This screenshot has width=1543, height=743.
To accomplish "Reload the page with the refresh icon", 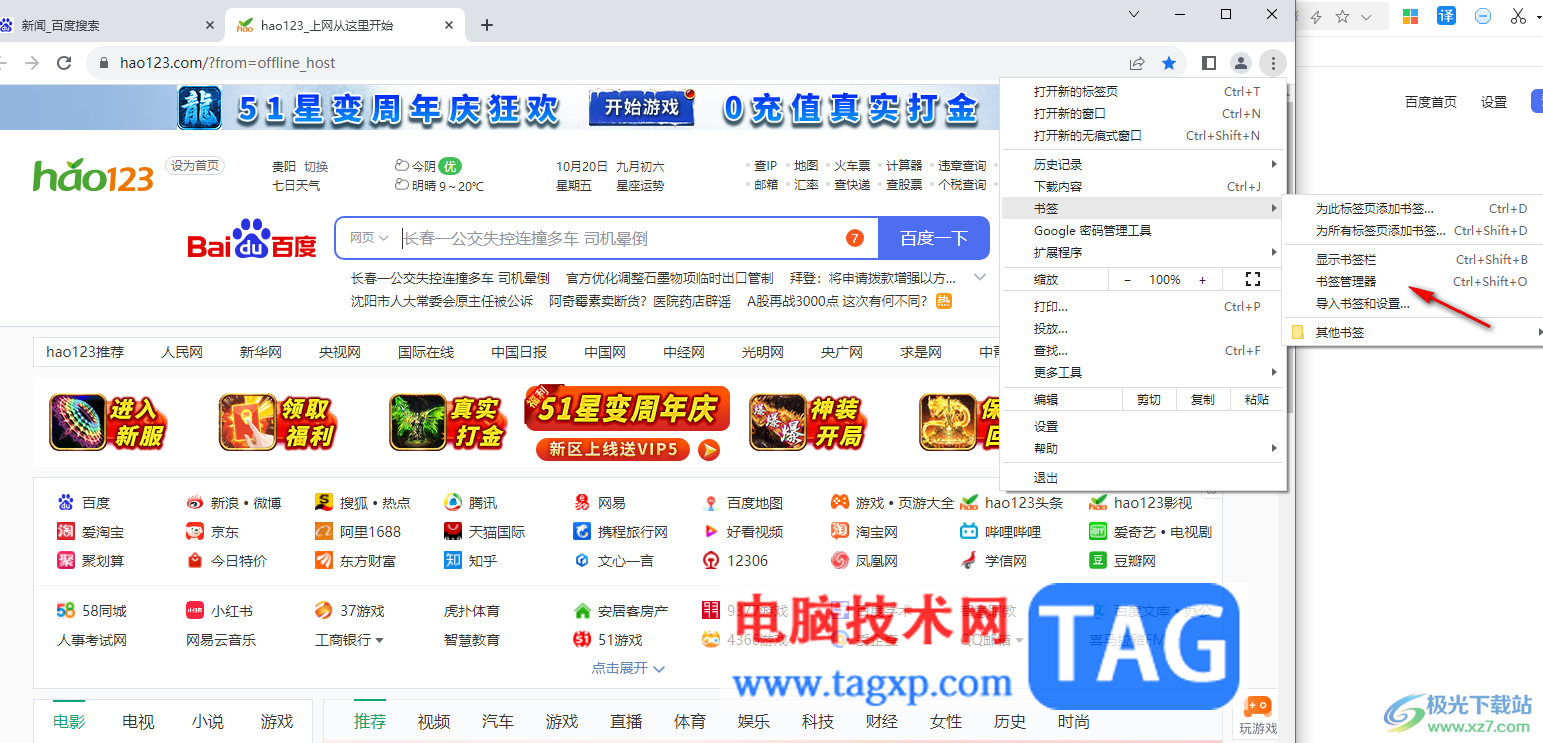I will point(64,63).
